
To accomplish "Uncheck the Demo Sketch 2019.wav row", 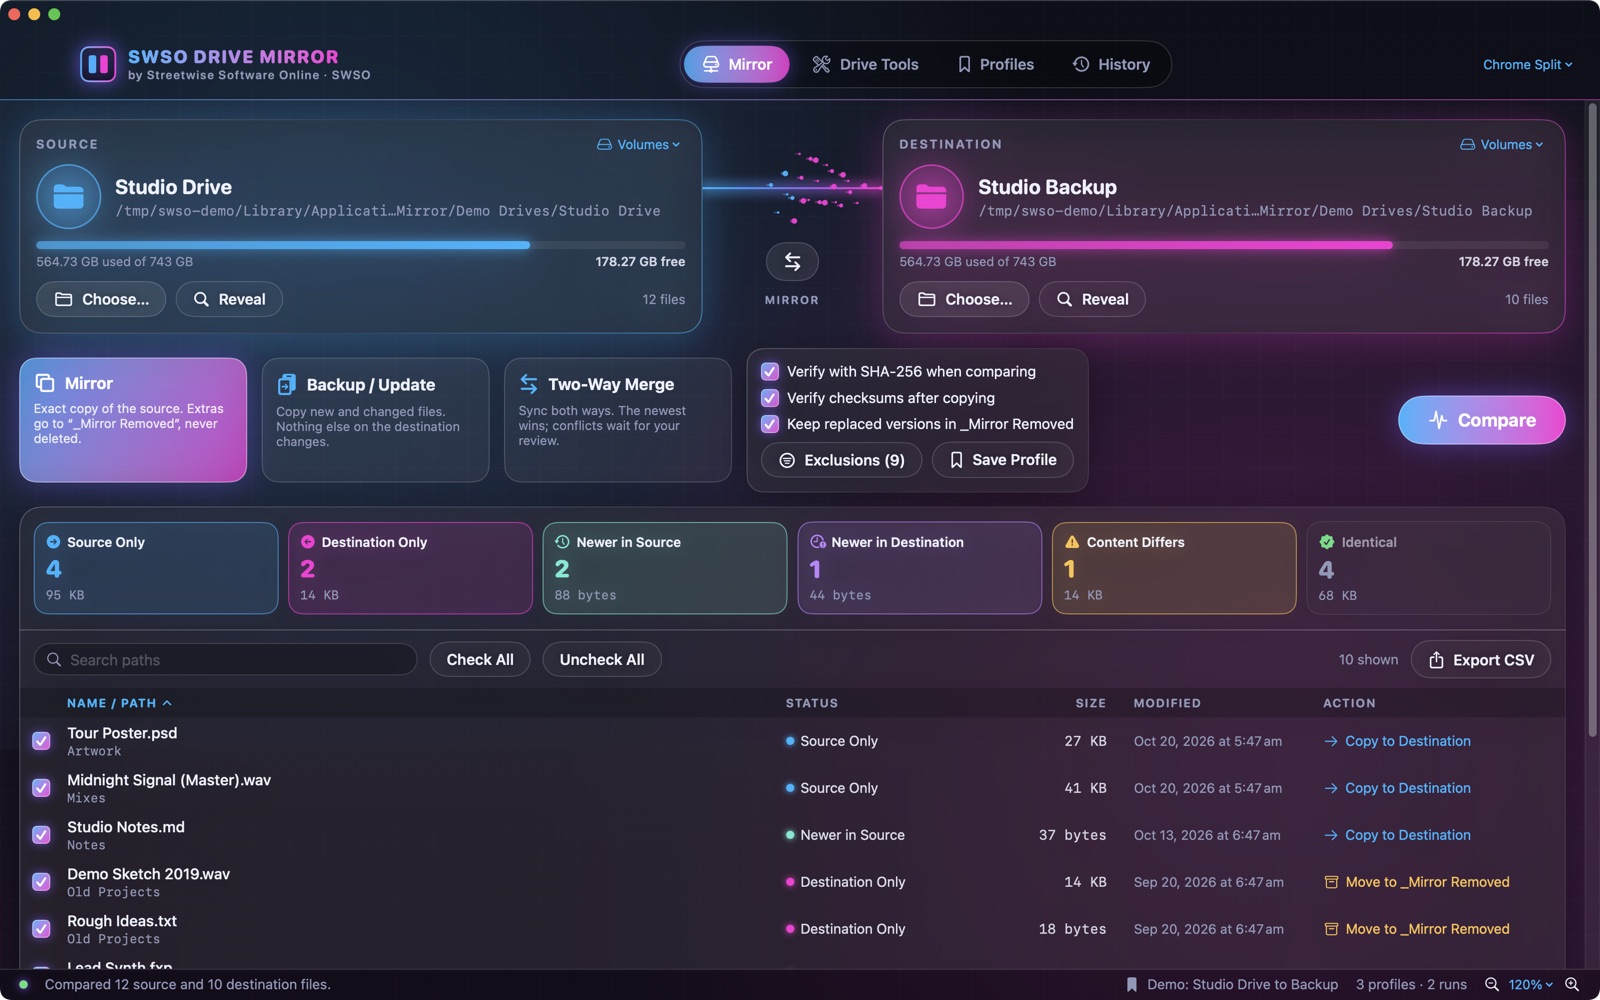I will point(41,882).
